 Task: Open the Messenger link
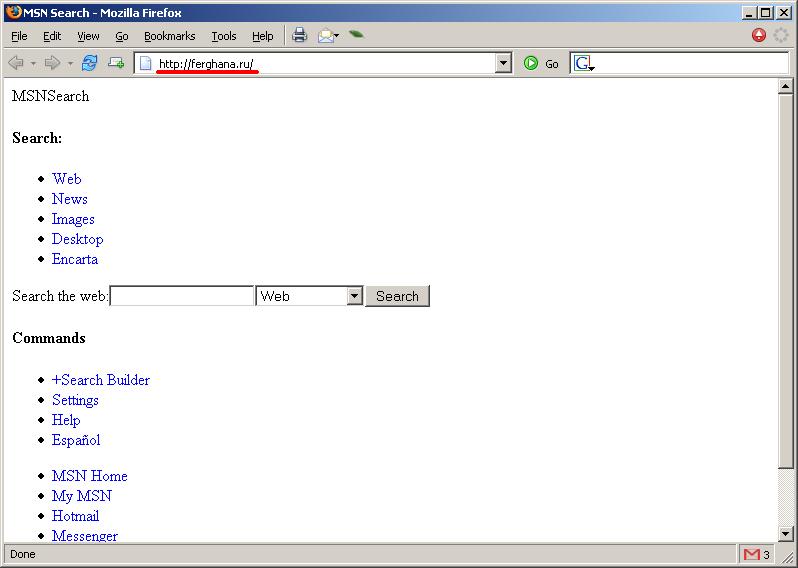84,536
